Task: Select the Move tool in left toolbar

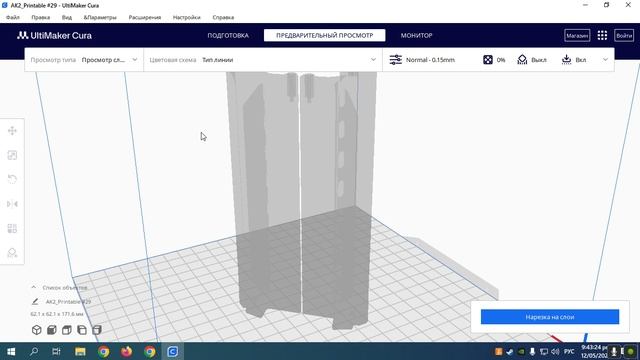Action: pos(12,131)
